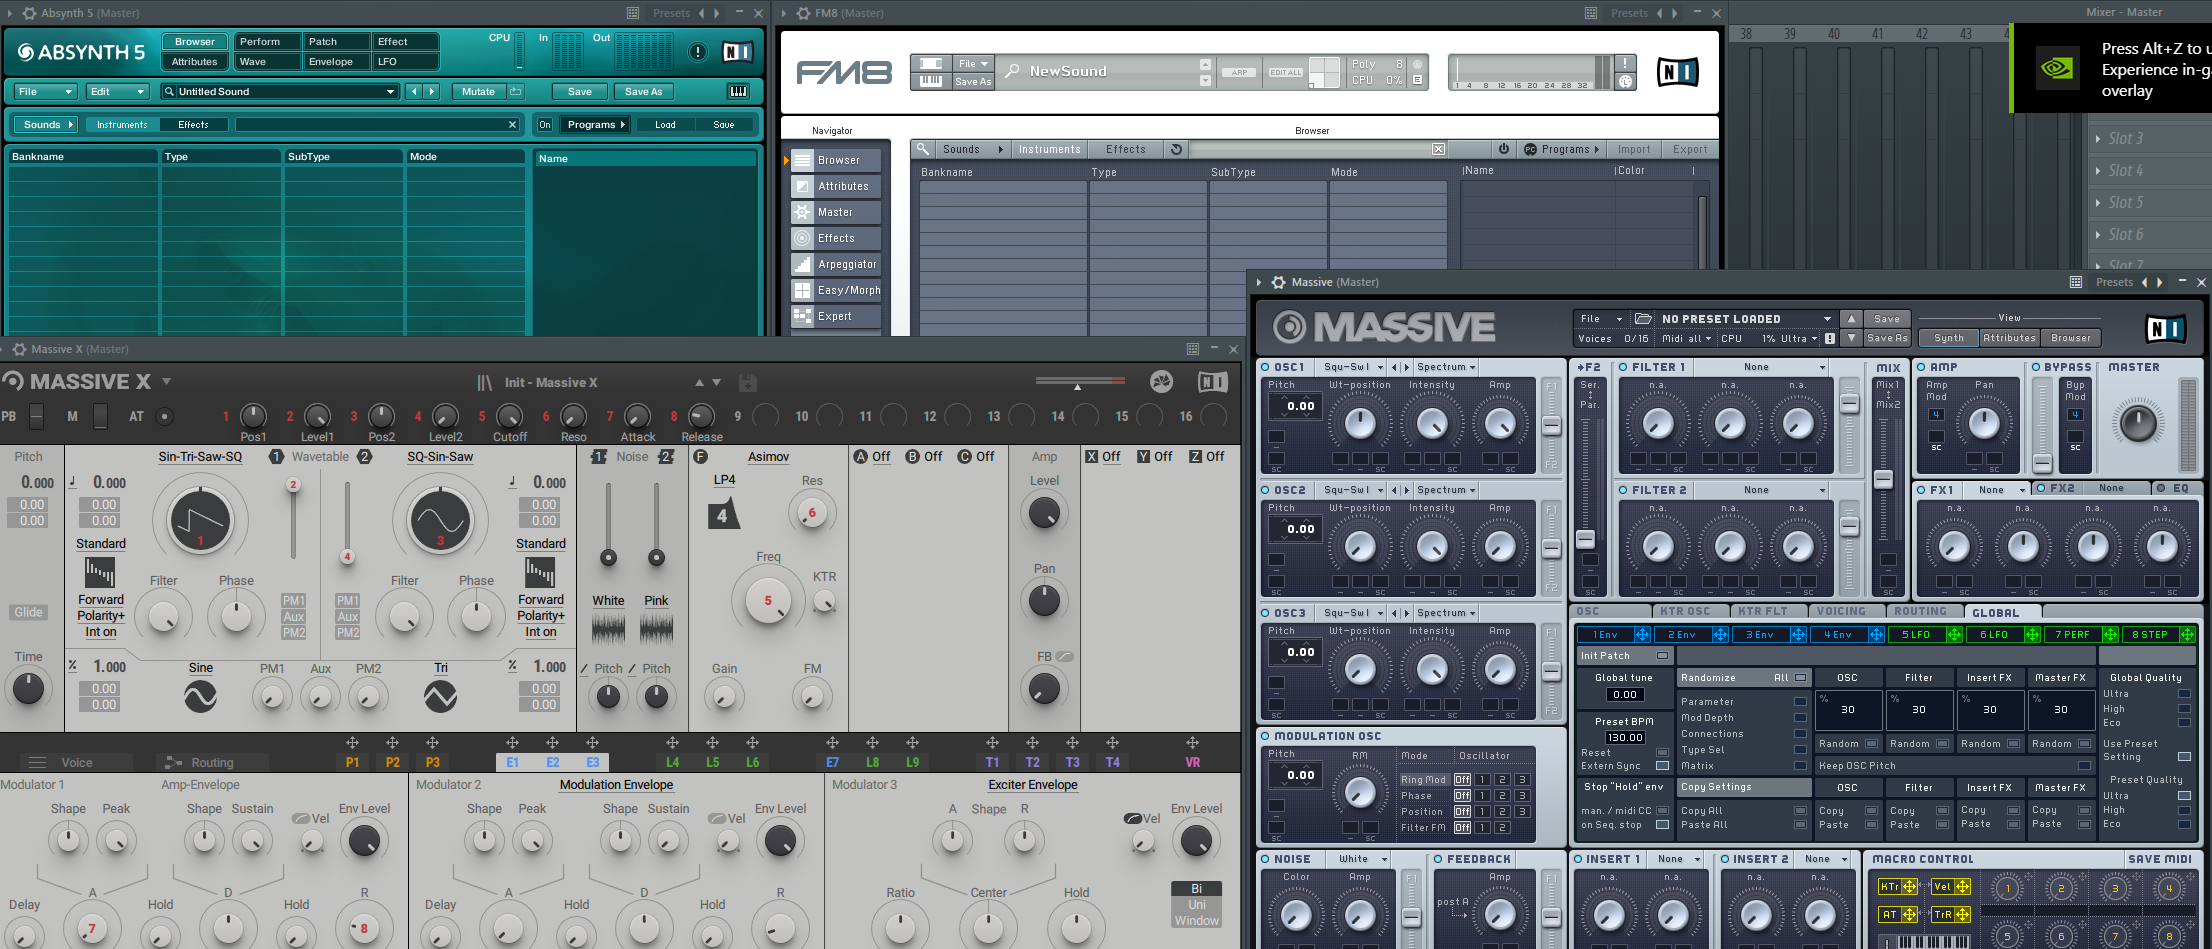Click the Preset BPM 130.00 field in Massive
The width and height of the screenshot is (2212, 949).
(1625, 738)
